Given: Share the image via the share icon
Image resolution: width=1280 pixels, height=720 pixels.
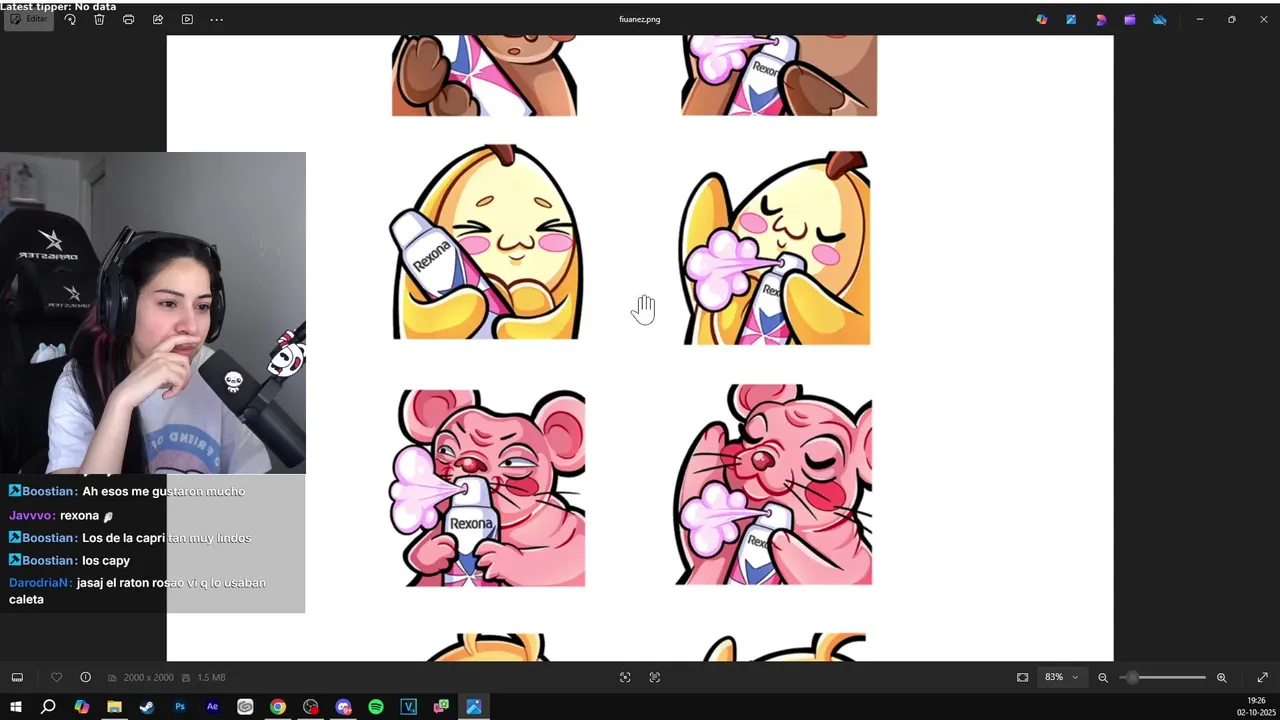Looking at the screenshot, I should (158, 19).
